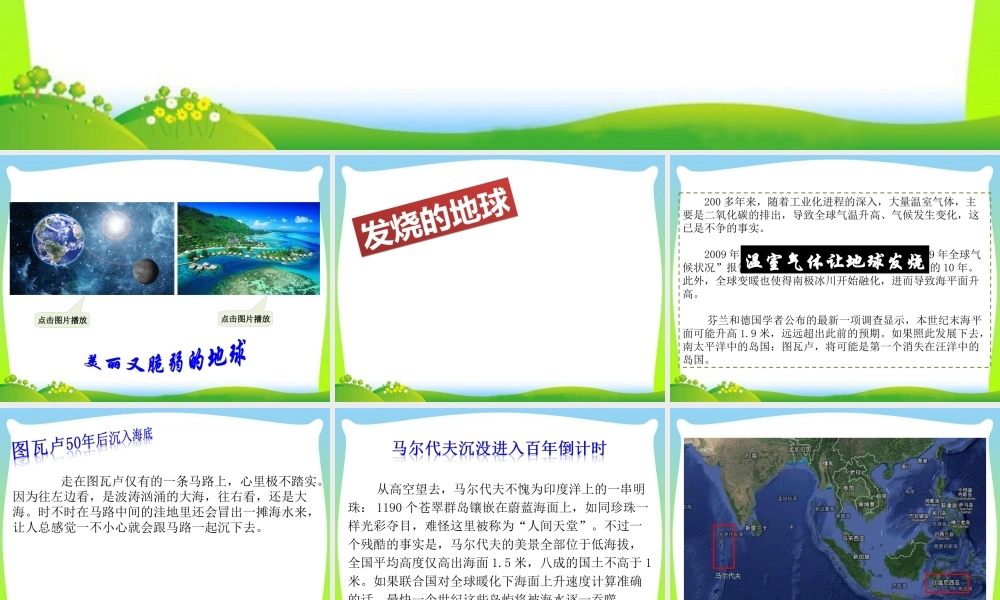Click right '点击图片播放' callout under island image

(x=246, y=319)
